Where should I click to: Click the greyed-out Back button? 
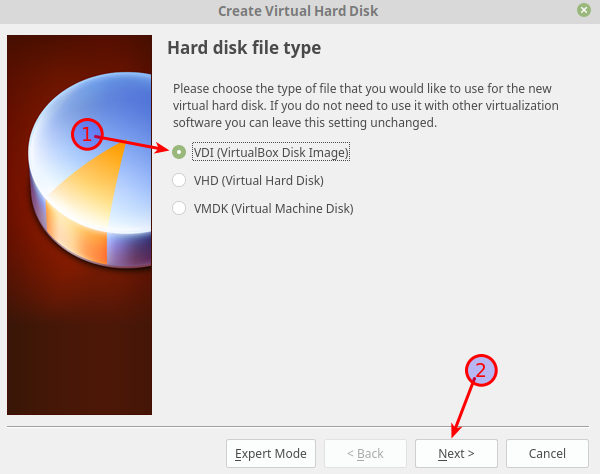(365, 453)
